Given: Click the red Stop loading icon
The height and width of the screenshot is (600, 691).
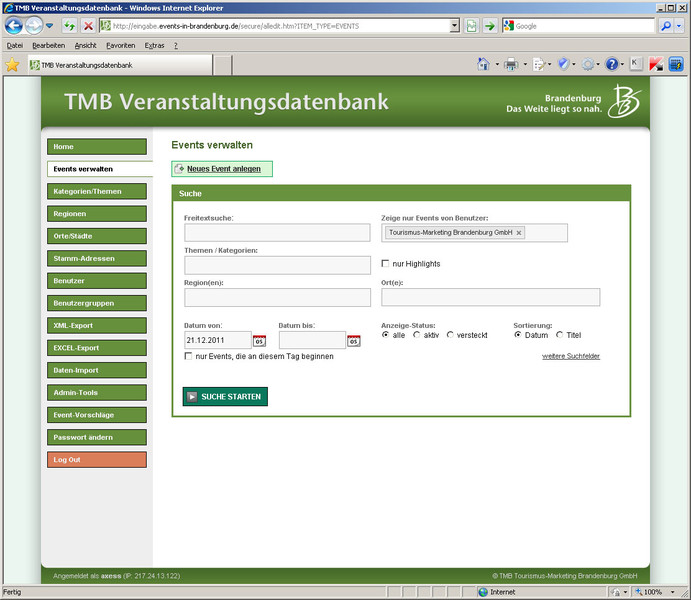Looking at the screenshot, I should 89,26.
